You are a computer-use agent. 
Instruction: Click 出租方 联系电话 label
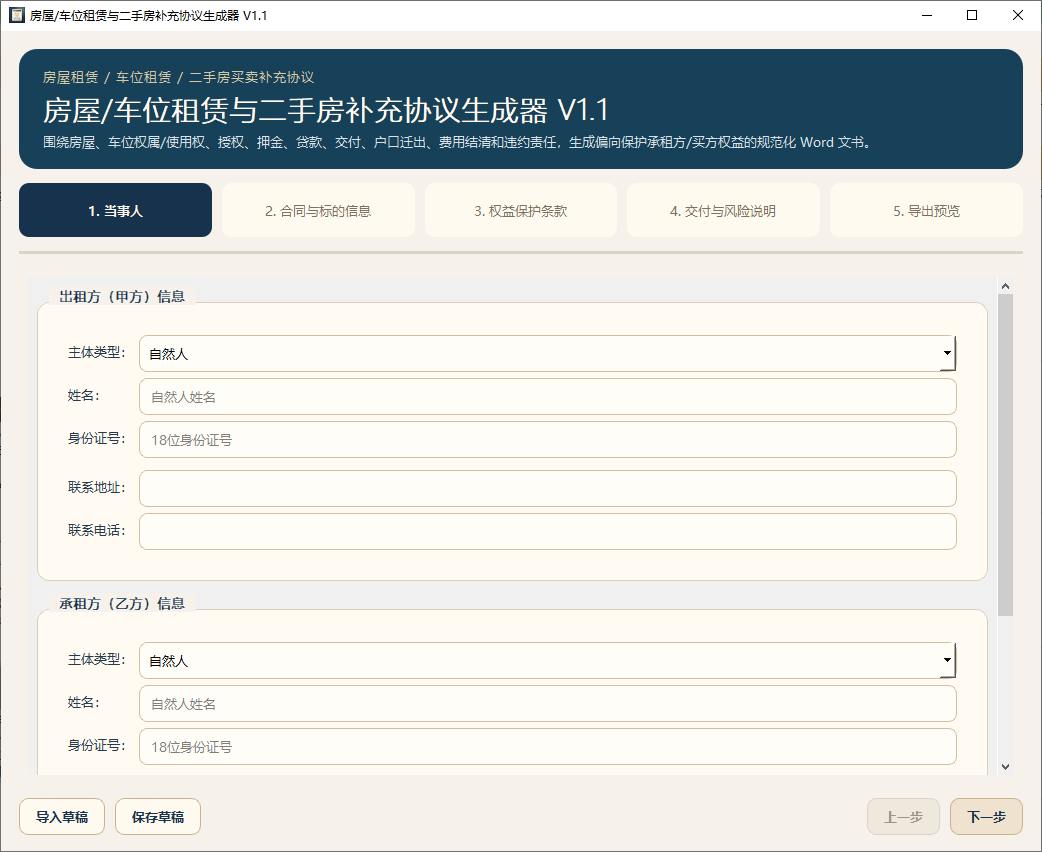[x=96, y=530]
